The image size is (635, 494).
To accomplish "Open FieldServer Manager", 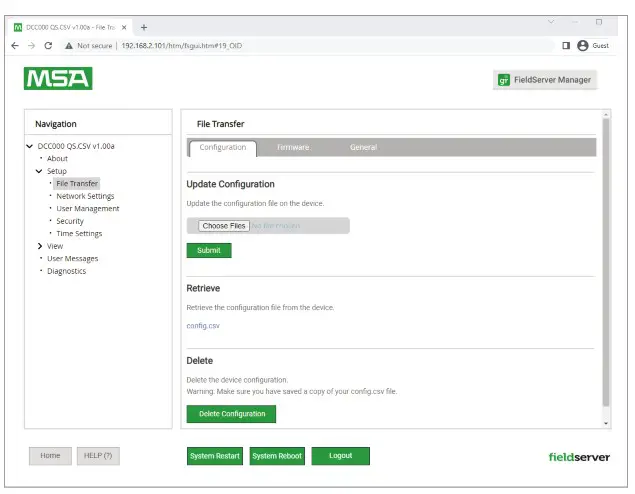I will tap(545, 80).
